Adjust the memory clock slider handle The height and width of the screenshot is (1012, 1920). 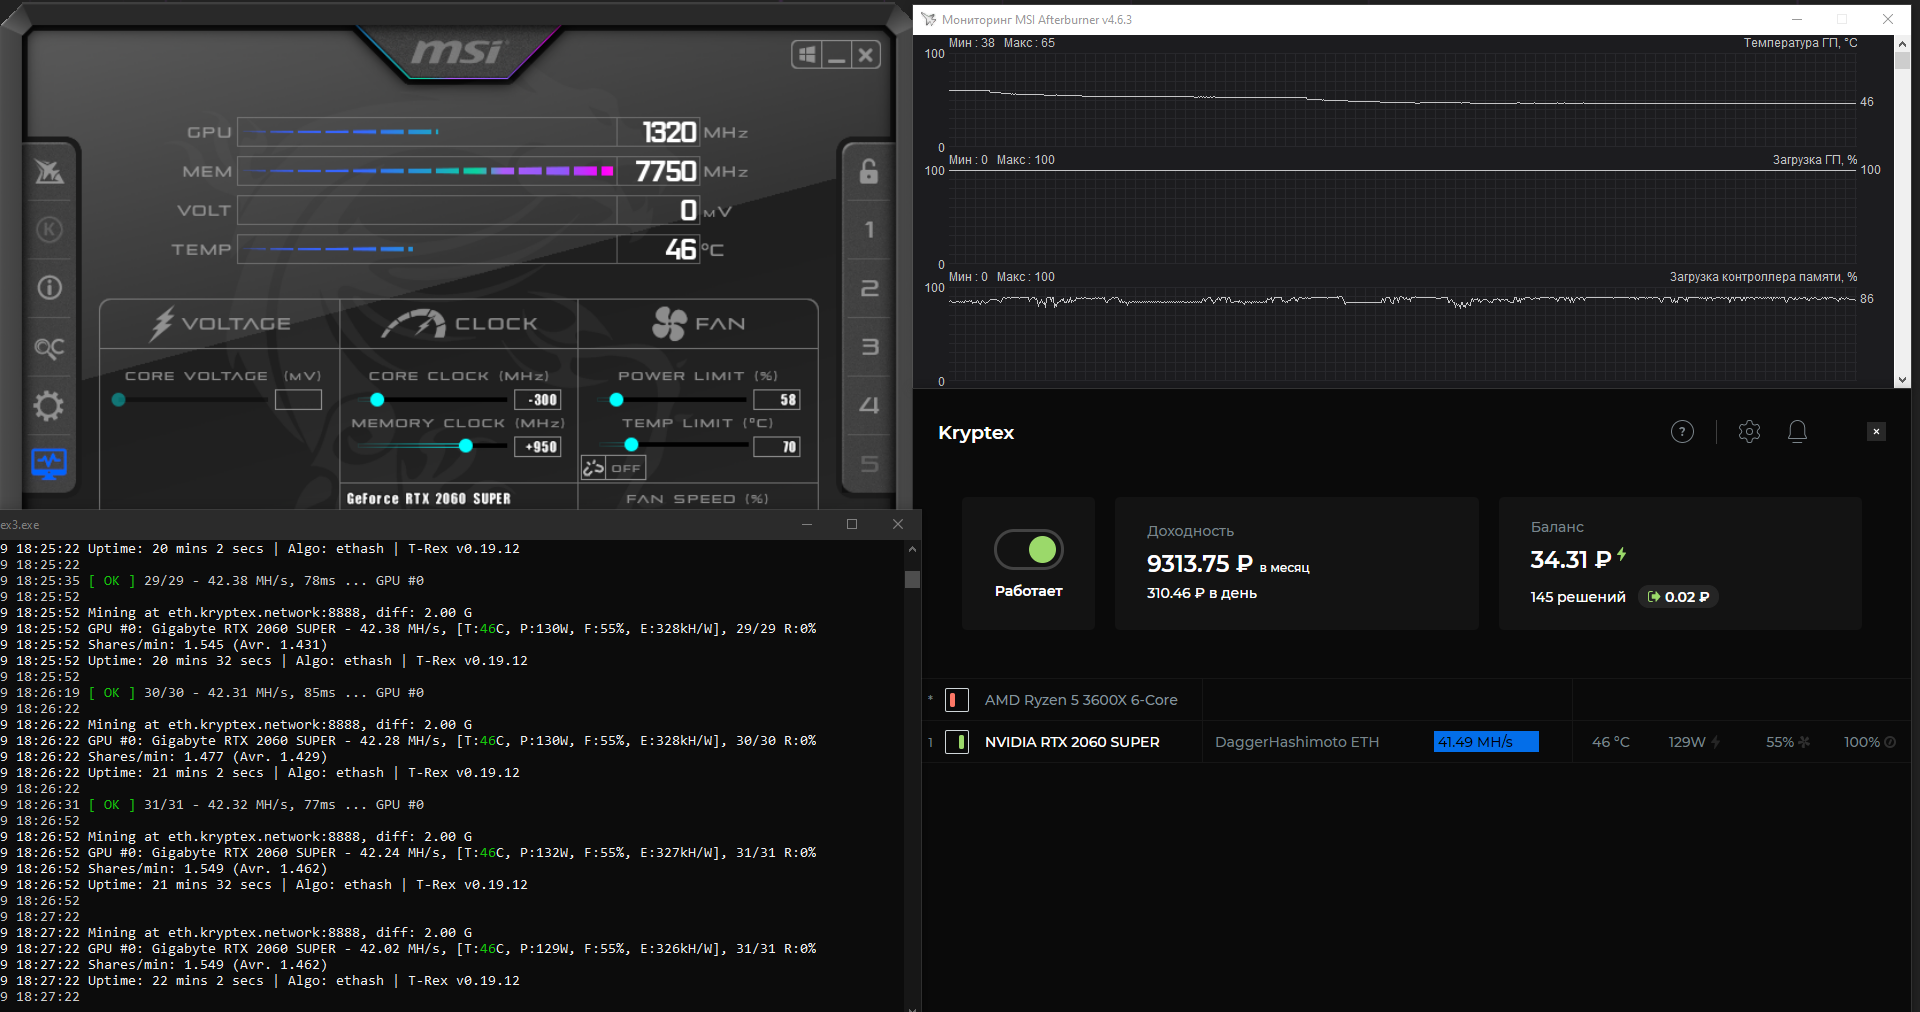pos(466,446)
